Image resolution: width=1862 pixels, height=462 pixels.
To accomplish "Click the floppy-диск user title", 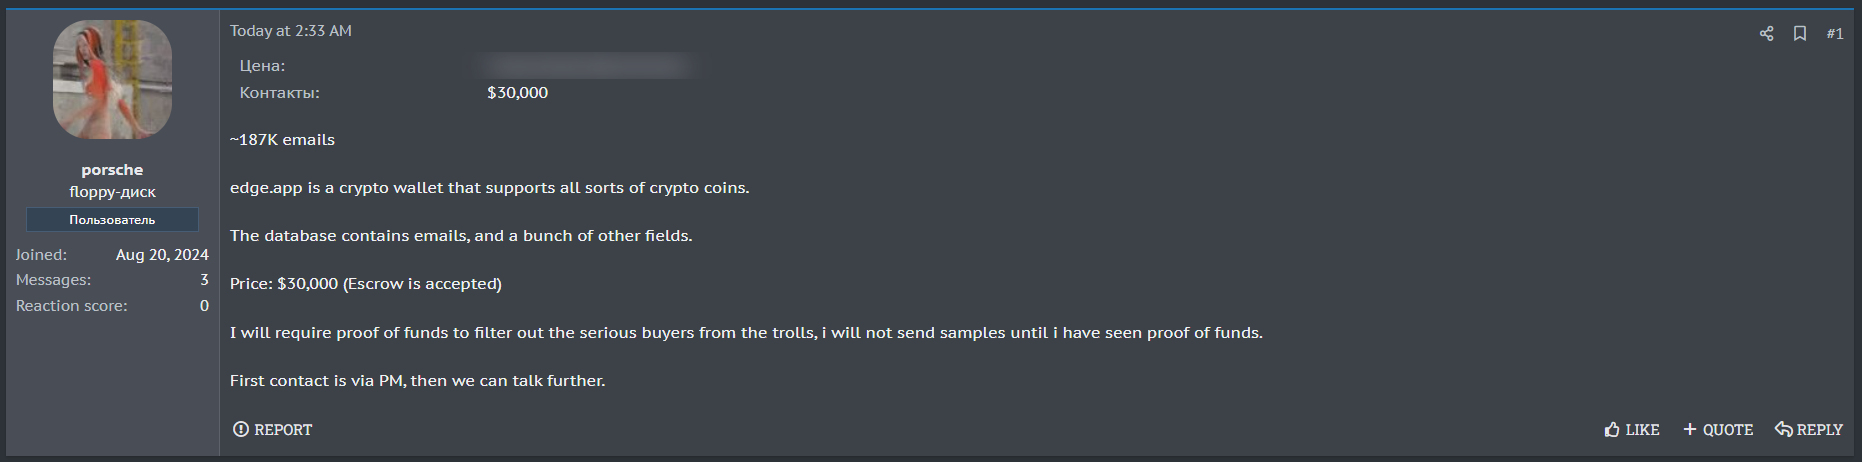I will point(112,192).
